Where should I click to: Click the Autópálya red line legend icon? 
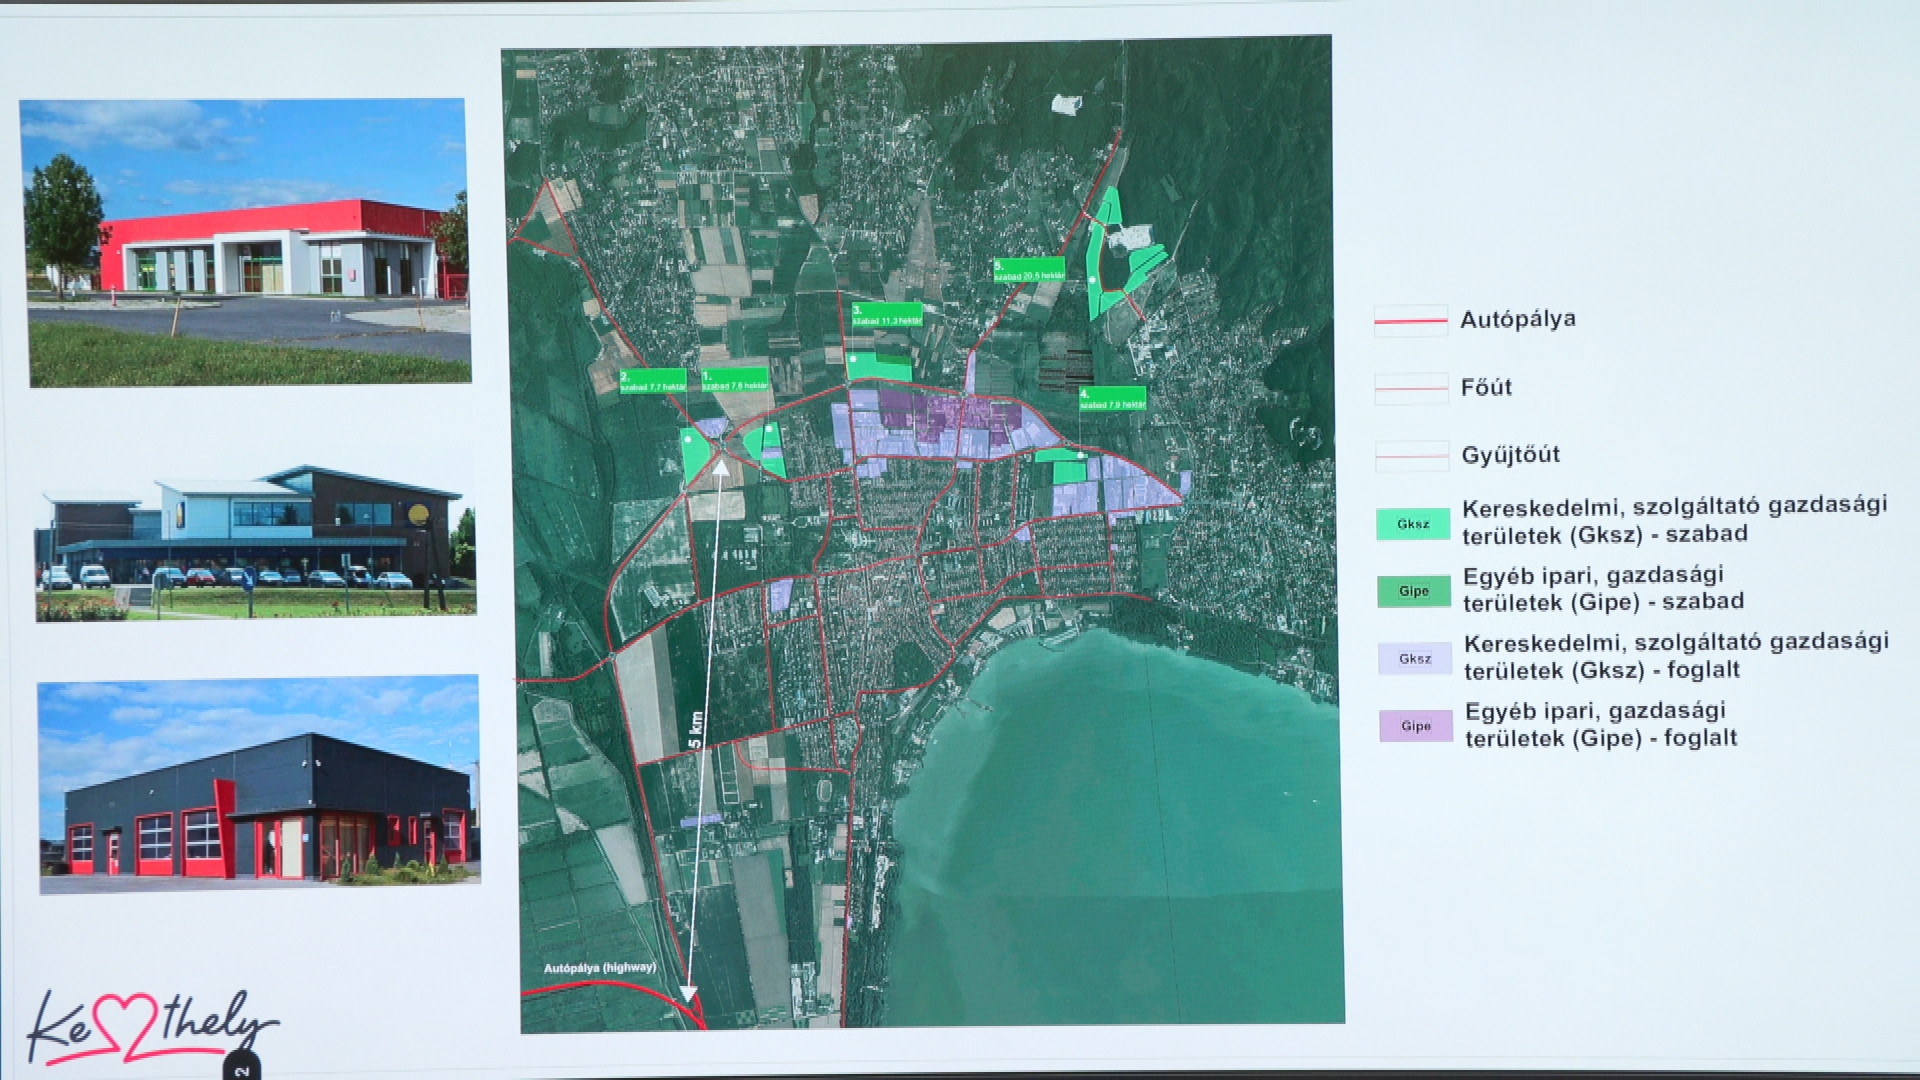[x=1410, y=321]
